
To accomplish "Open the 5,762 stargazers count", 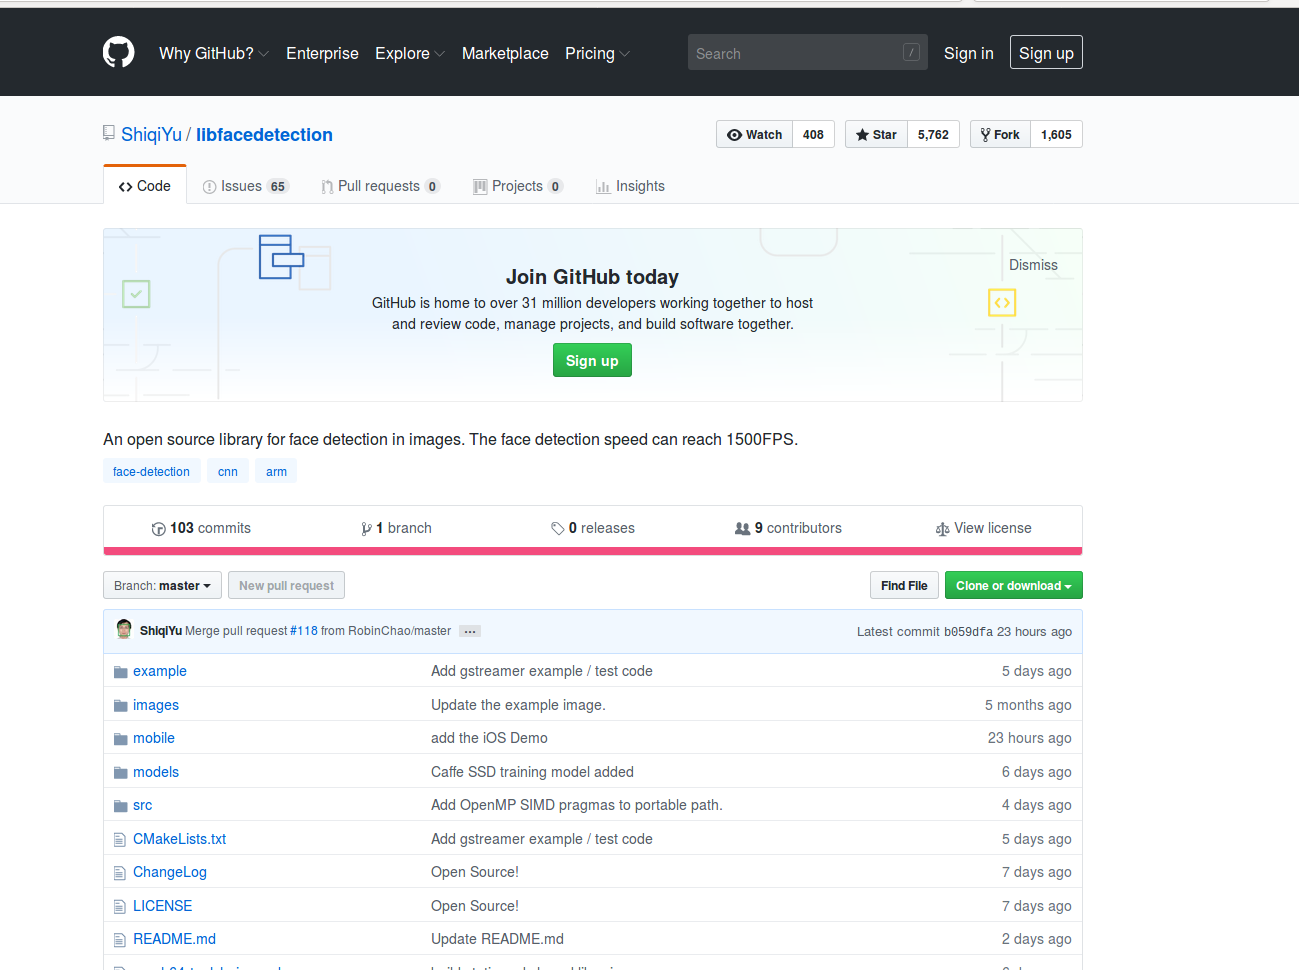I will [933, 134].
